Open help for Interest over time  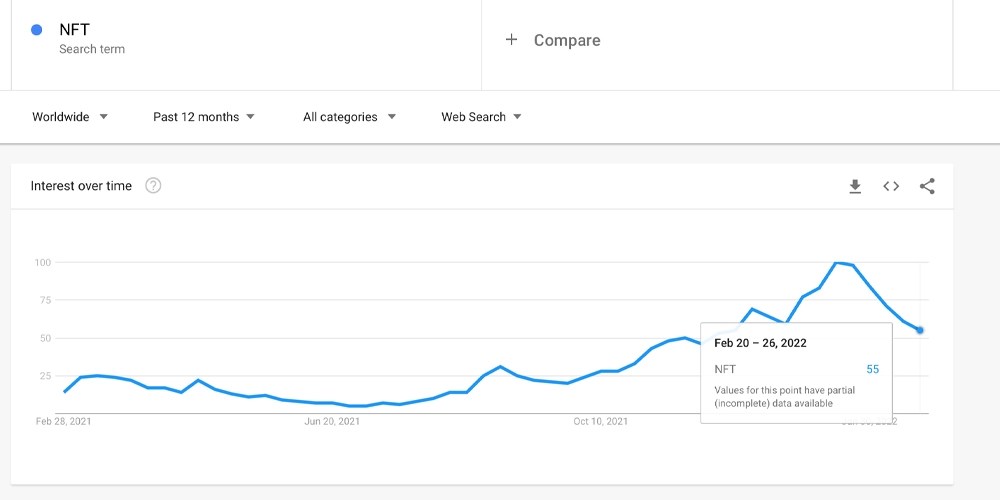coord(153,186)
